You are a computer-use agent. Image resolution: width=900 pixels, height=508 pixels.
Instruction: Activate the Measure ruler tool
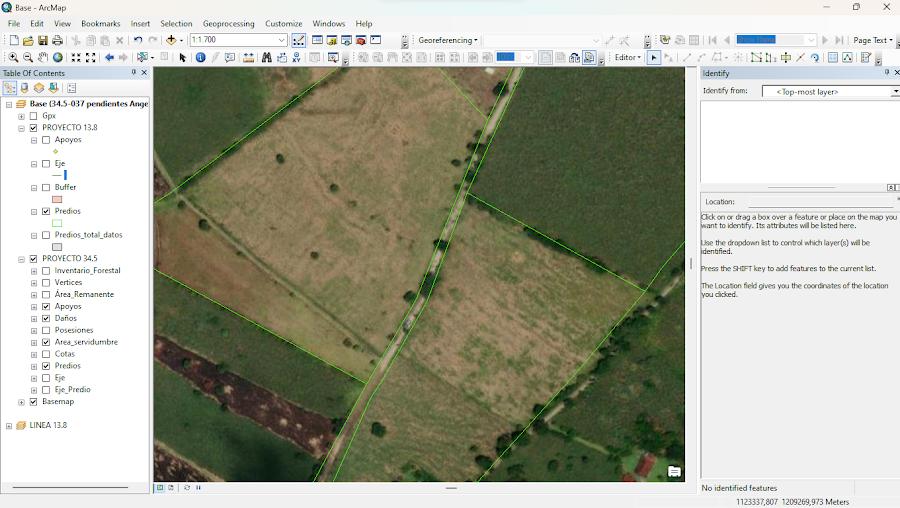tap(249, 57)
